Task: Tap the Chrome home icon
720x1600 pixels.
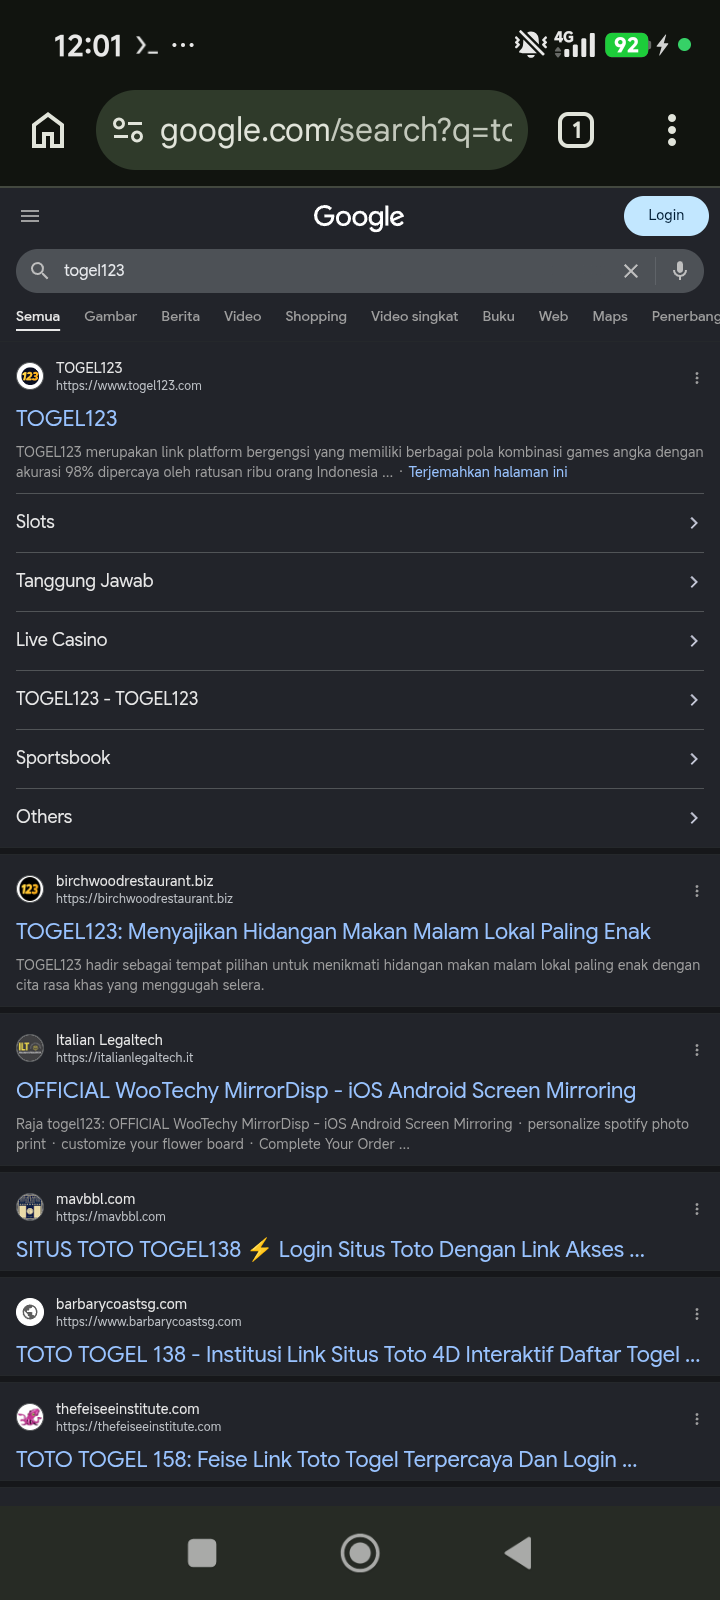Action: [48, 130]
